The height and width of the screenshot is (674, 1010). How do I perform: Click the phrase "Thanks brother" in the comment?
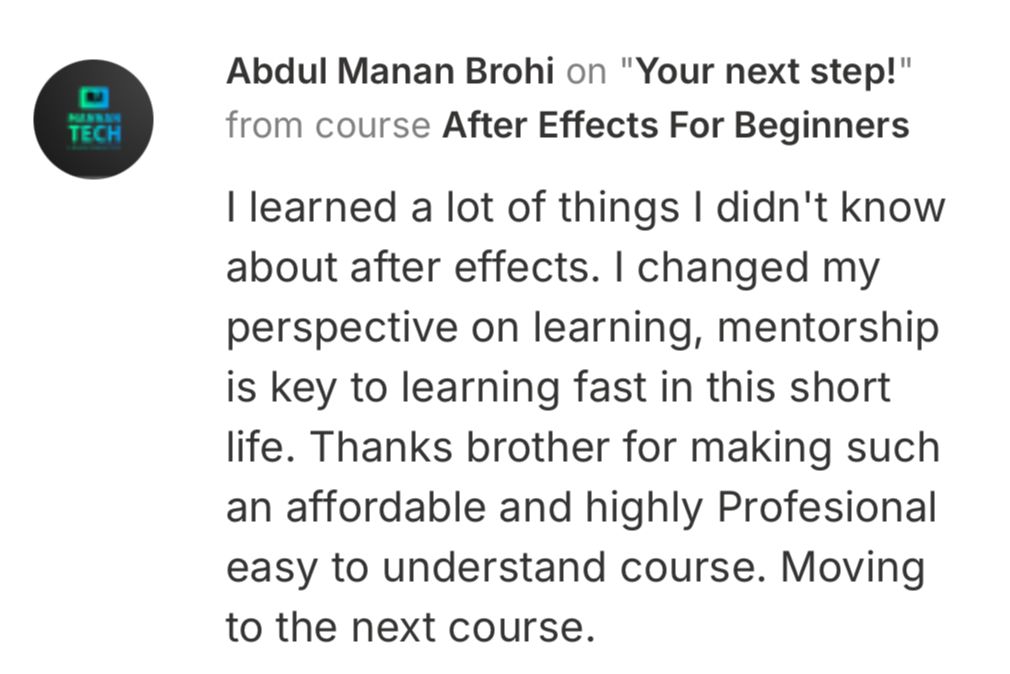pyautogui.click(x=459, y=447)
